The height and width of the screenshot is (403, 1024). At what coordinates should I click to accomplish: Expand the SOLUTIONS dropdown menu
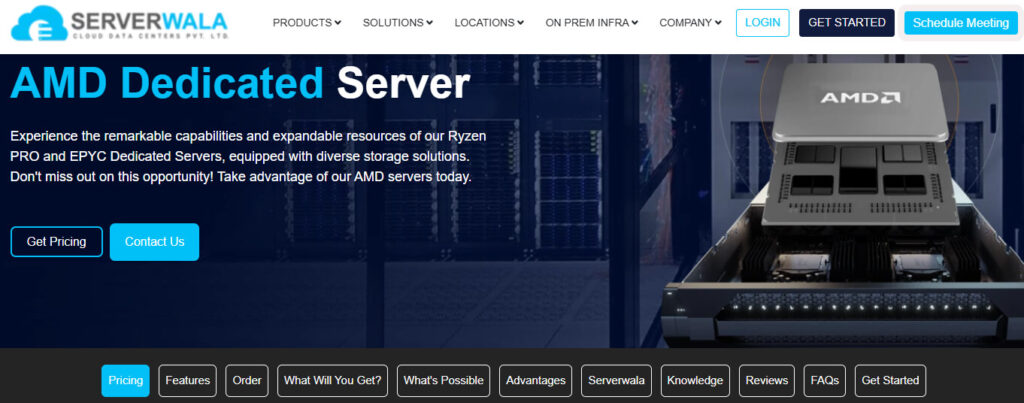click(x=398, y=23)
